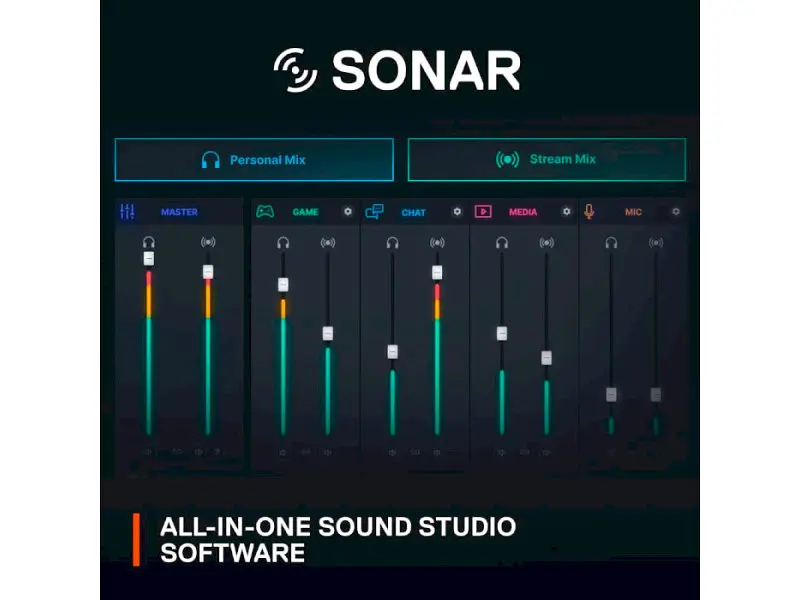Click the Chat channel headphones icon
This screenshot has width=800, height=600.
tap(392, 243)
